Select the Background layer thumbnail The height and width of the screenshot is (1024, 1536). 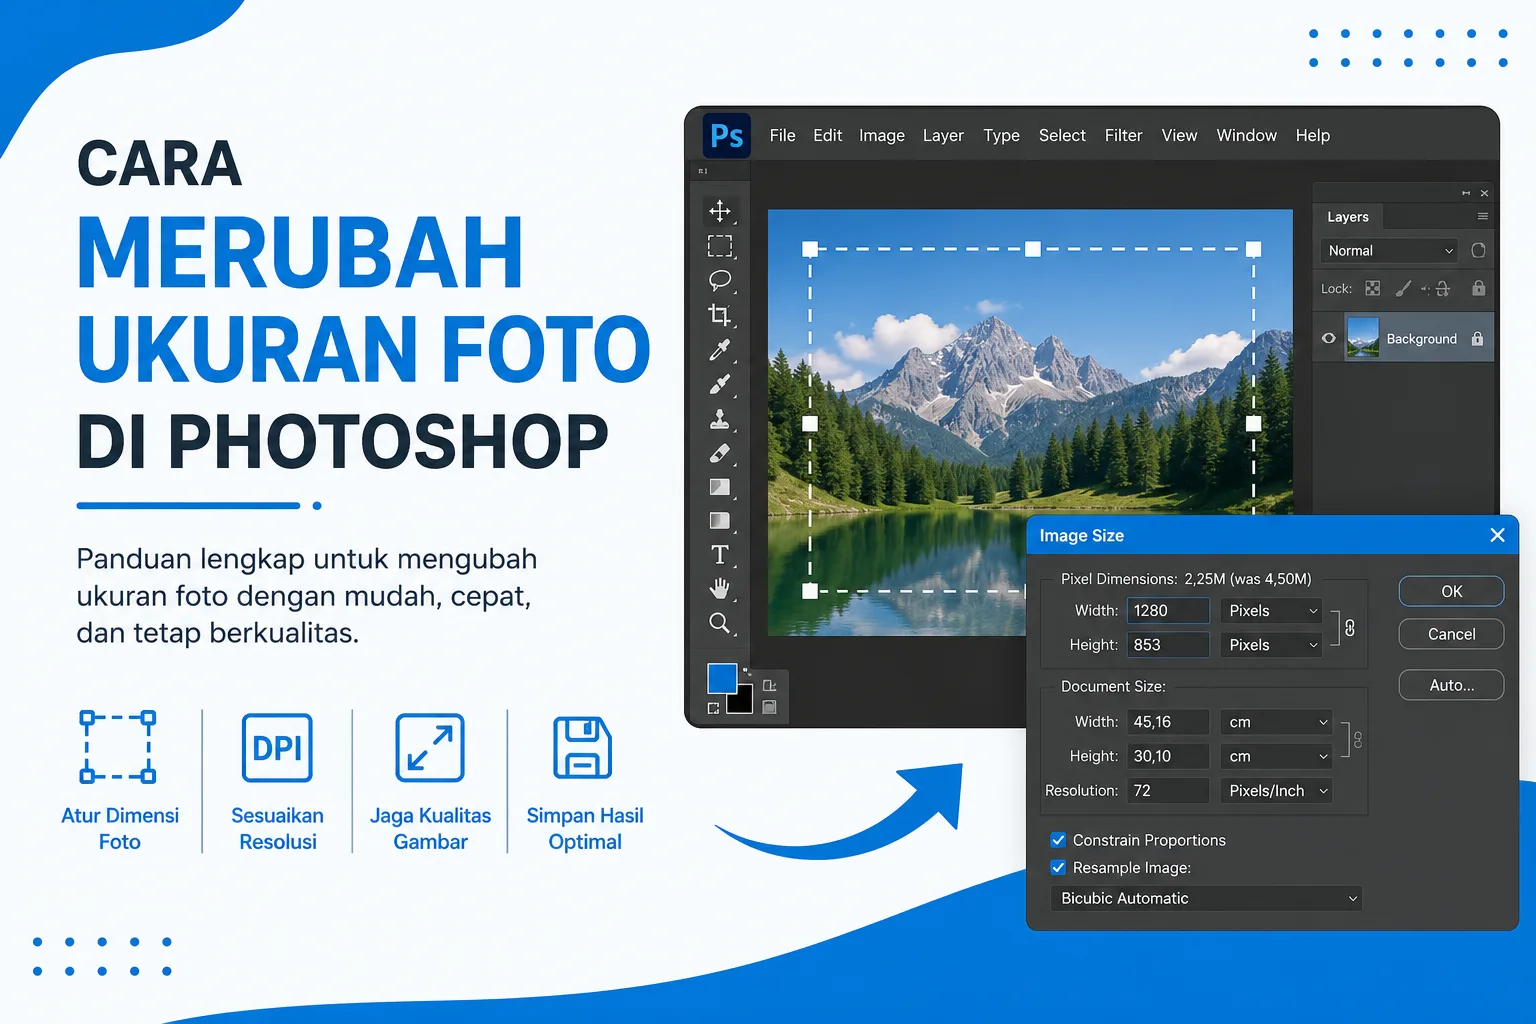coord(1362,338)
